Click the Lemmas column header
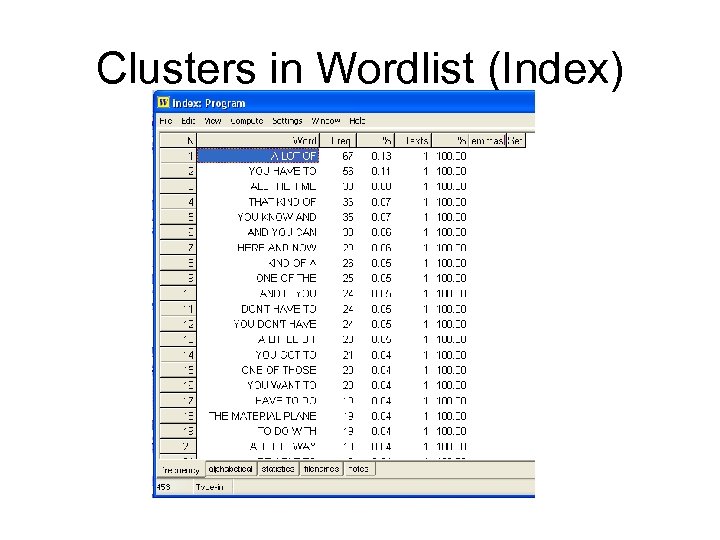 pos(487,141)
